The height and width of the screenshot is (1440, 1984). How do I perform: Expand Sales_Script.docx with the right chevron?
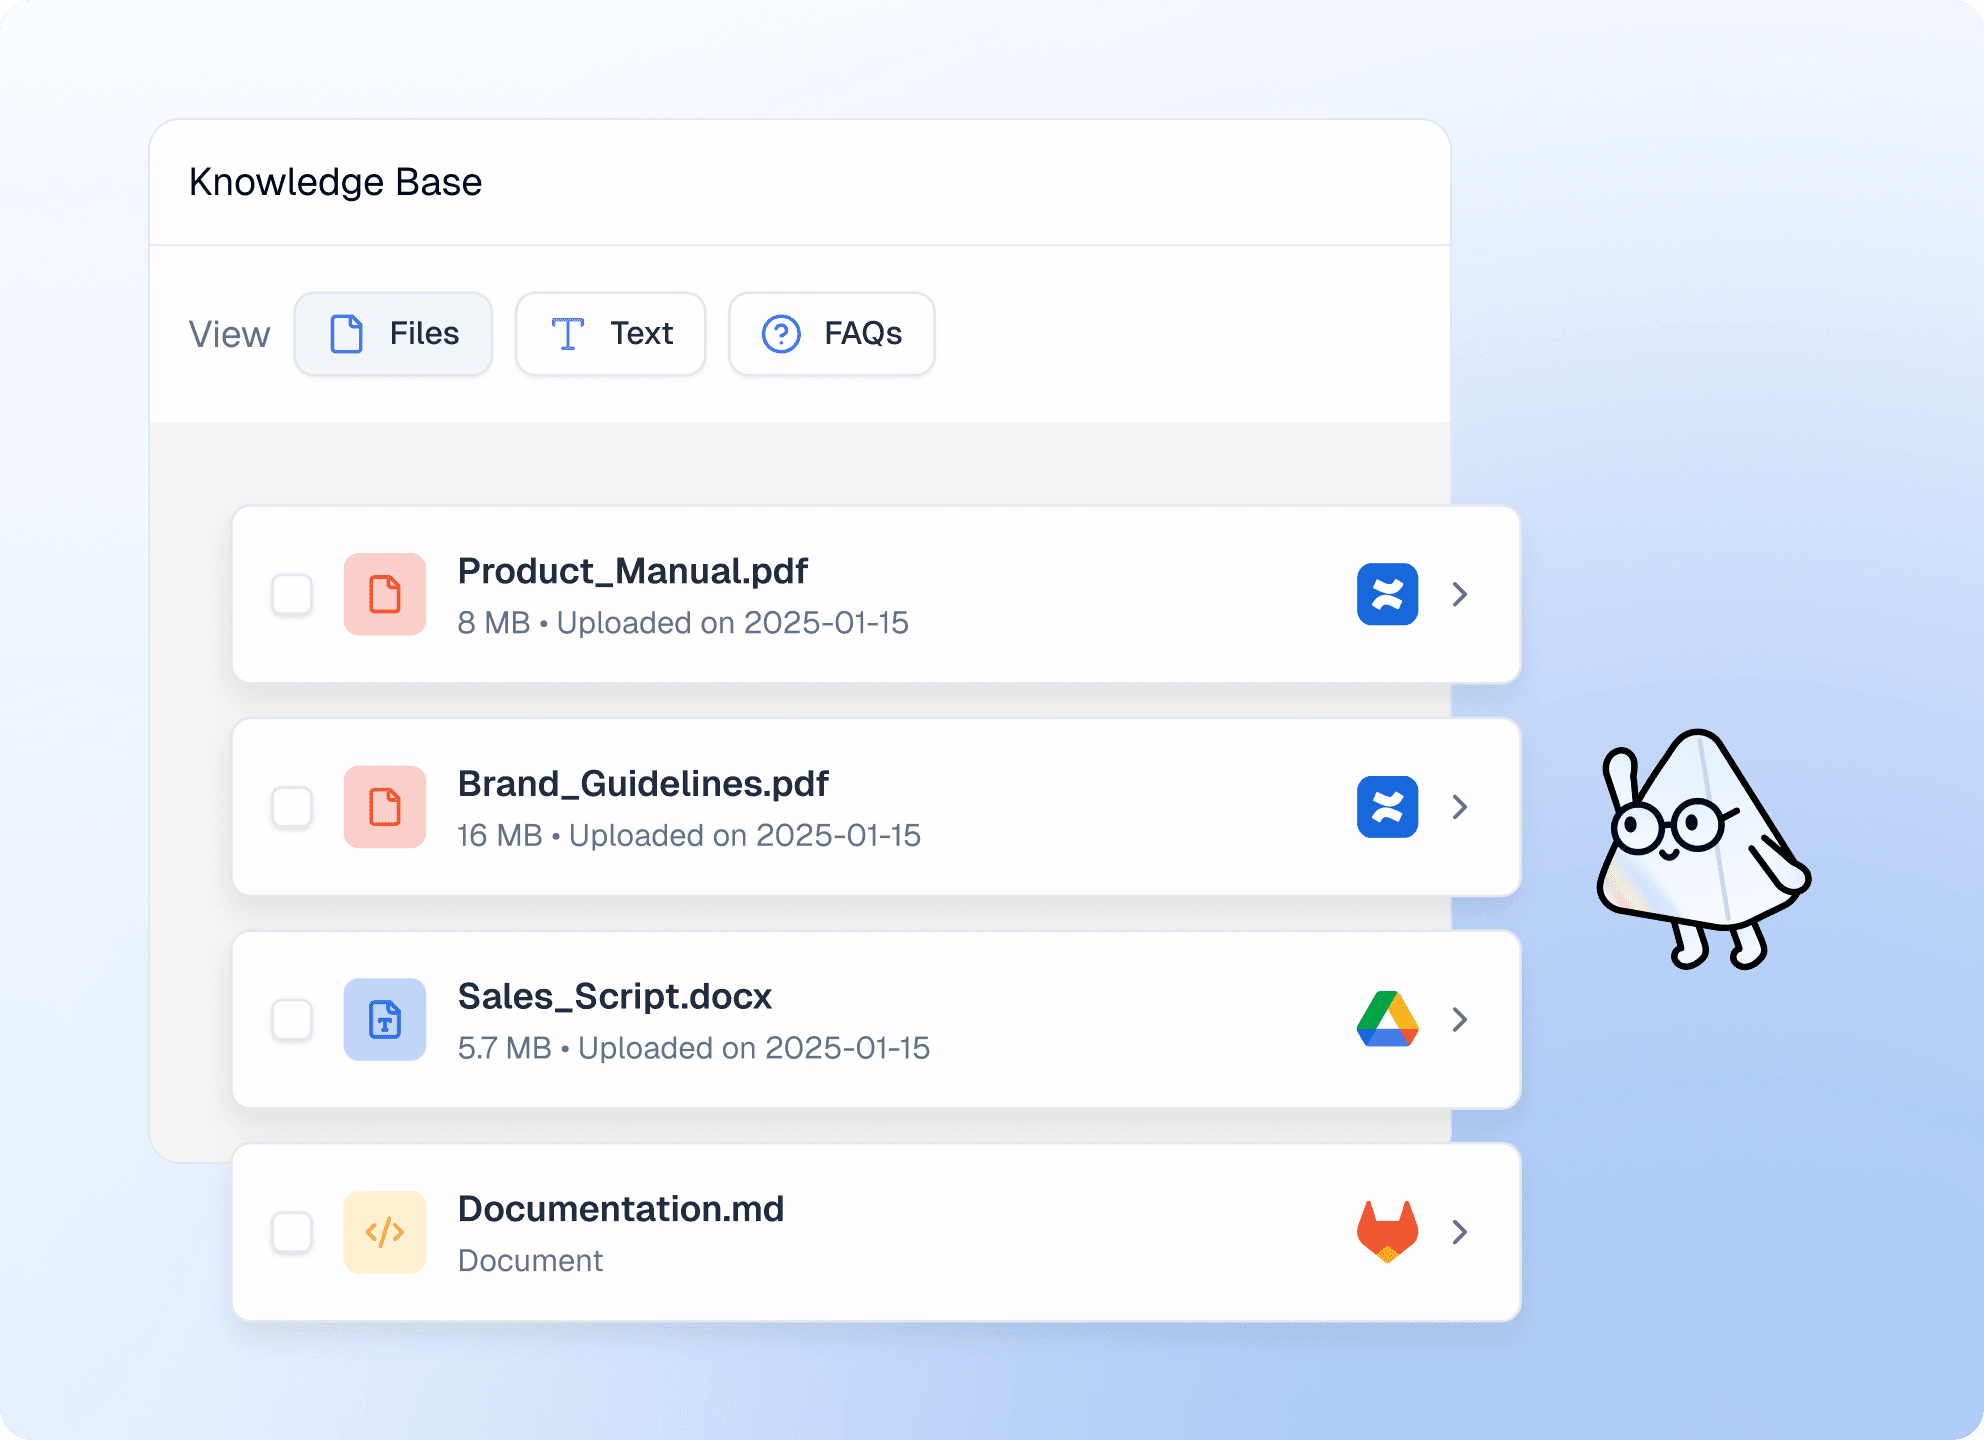pos(1460,1019)
